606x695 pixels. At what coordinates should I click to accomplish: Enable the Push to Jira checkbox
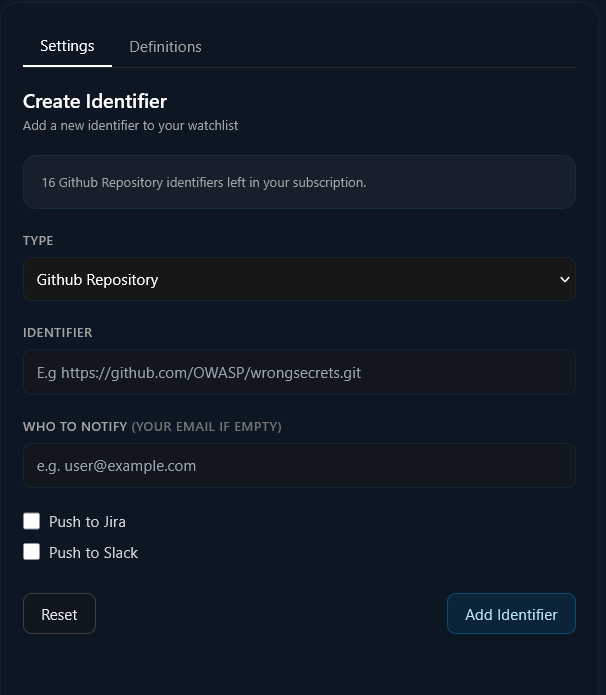click(x=32, y=521)
